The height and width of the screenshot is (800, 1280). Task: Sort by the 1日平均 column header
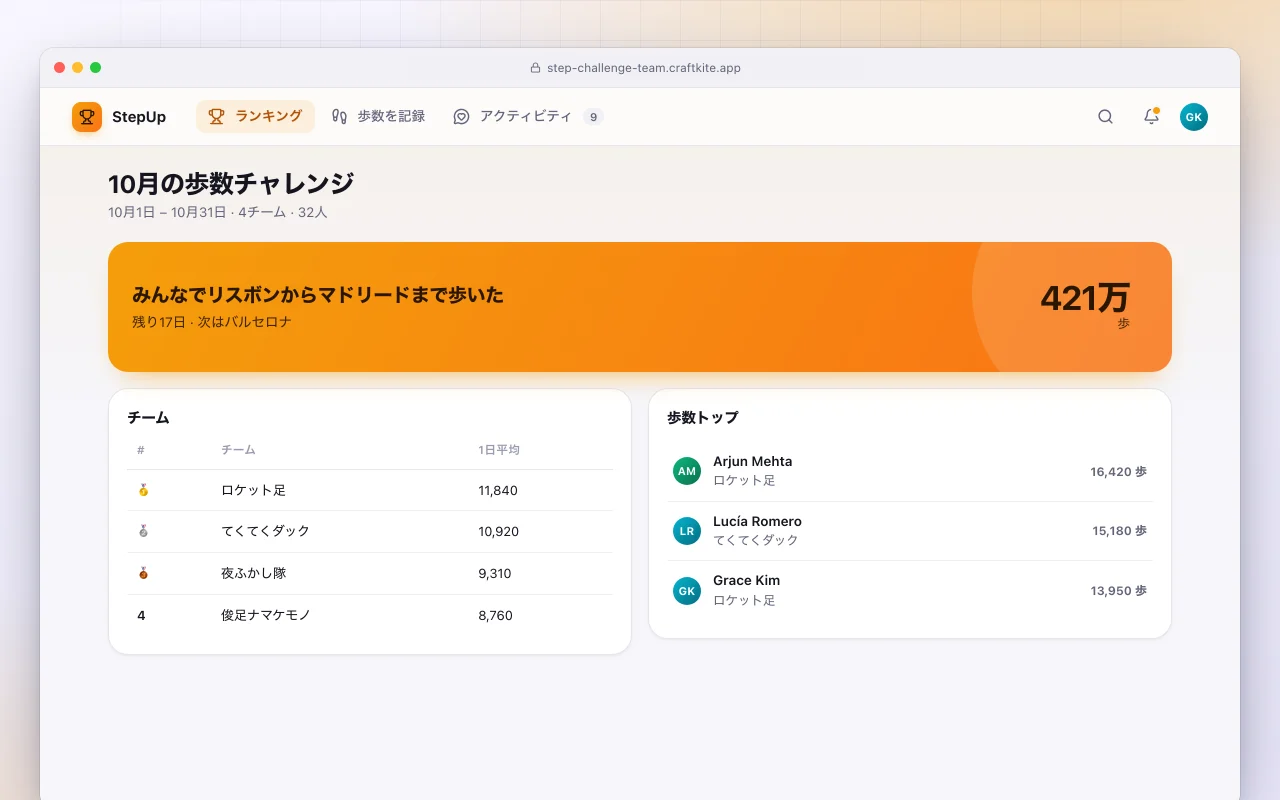499,450
